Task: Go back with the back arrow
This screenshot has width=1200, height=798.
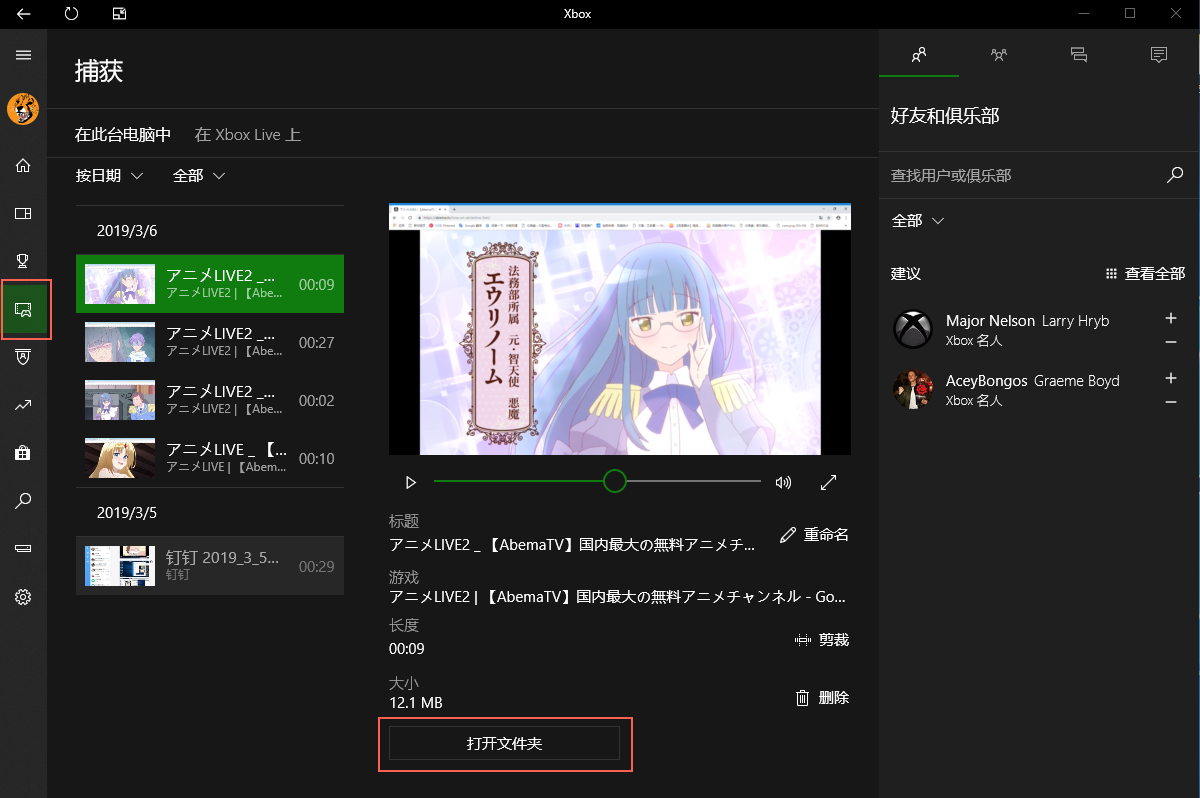Action: [24, 14]
